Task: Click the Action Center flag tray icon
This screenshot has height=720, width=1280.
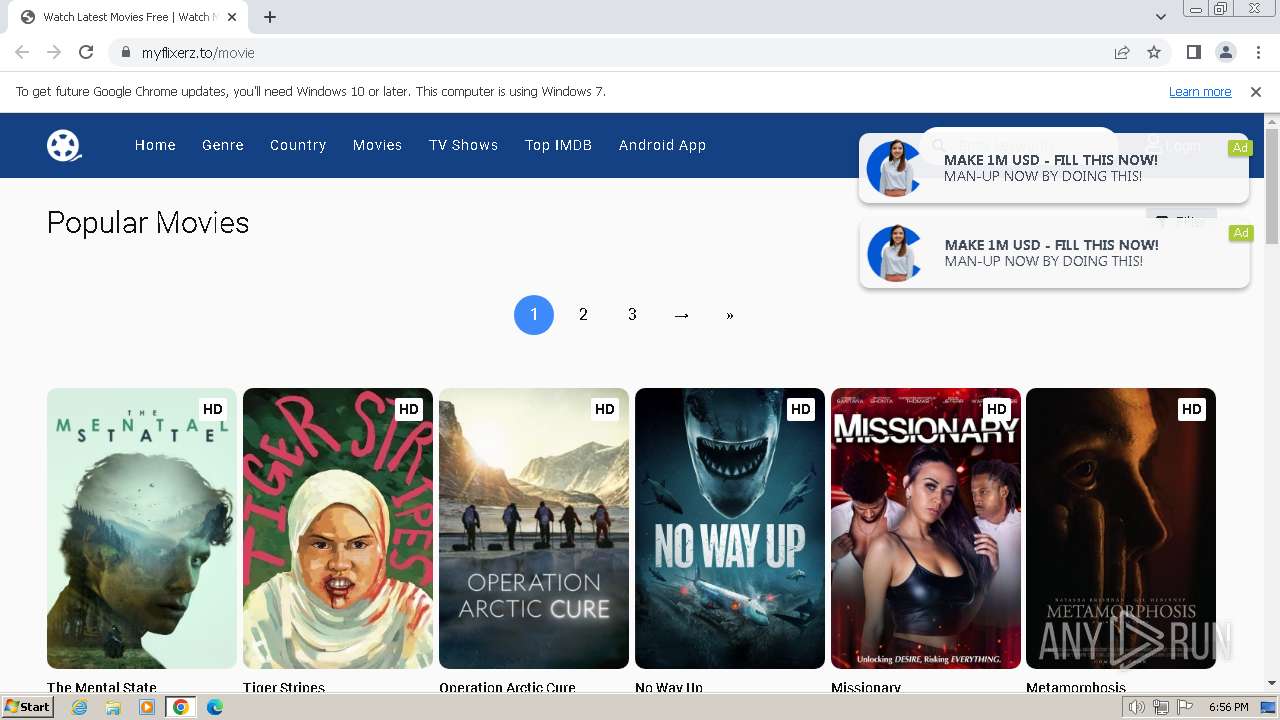Action: [x=1185, y=707]
